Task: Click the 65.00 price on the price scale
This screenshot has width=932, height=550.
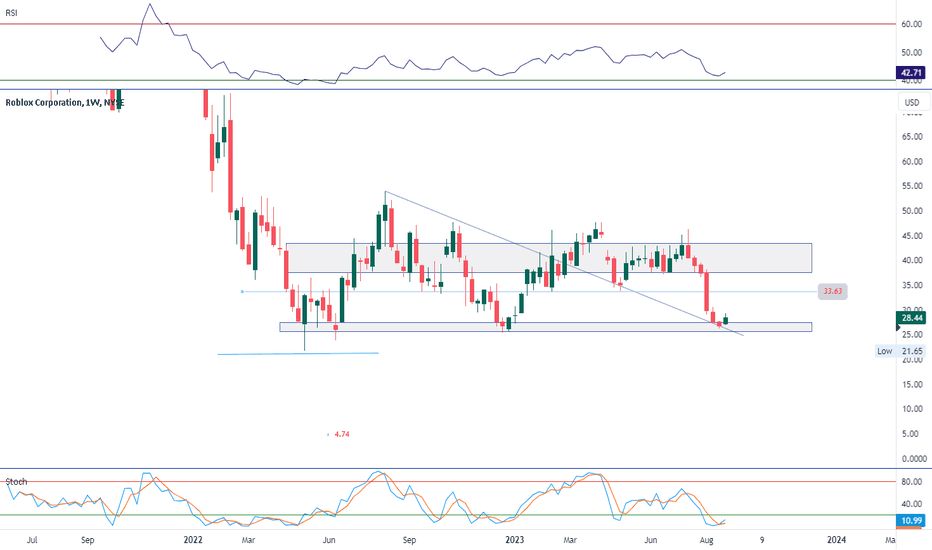Action: pyautogui.click(x=912, y=137)
